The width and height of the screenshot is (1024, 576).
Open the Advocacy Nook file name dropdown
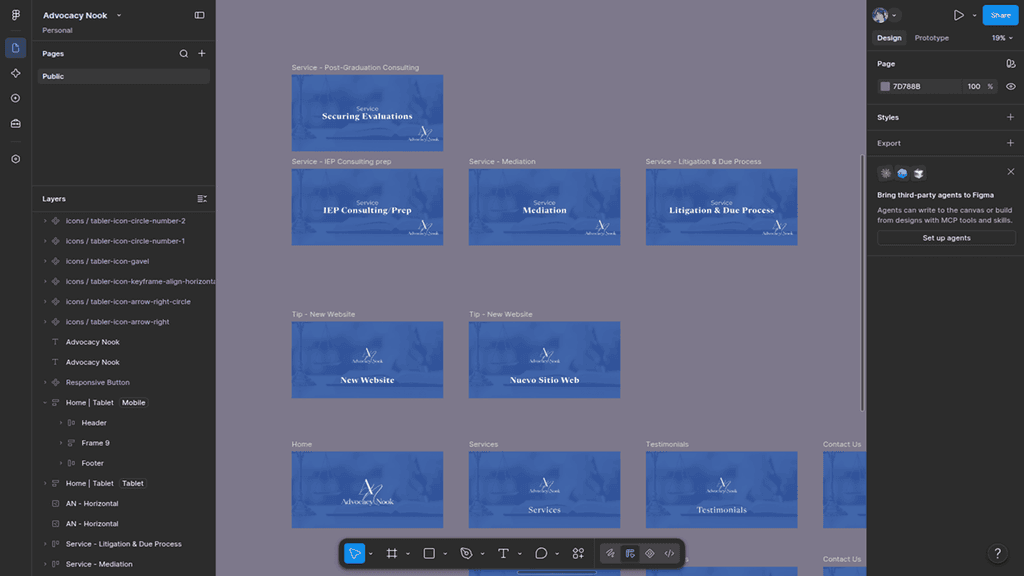point(119,15)
